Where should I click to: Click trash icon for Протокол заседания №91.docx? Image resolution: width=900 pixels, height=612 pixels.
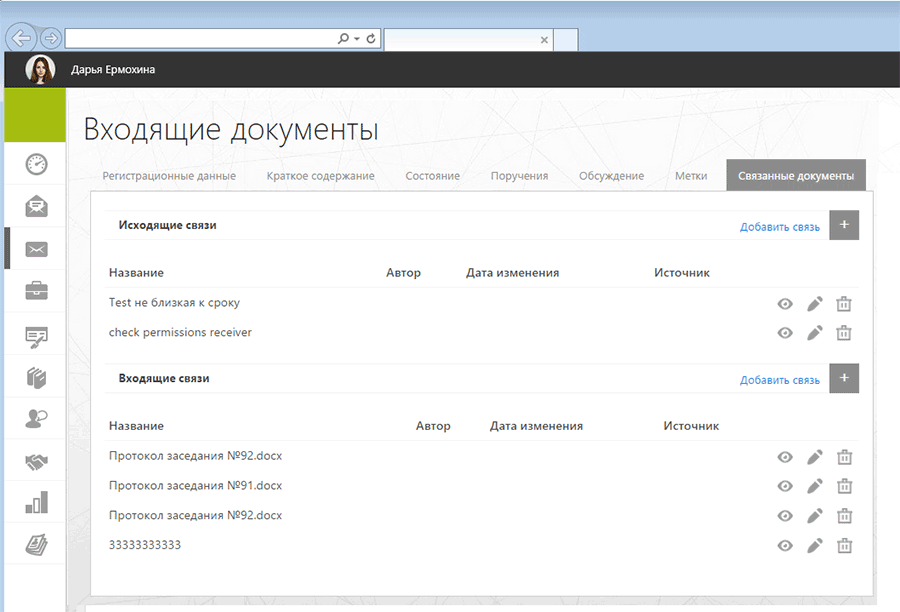pos(844,486)
